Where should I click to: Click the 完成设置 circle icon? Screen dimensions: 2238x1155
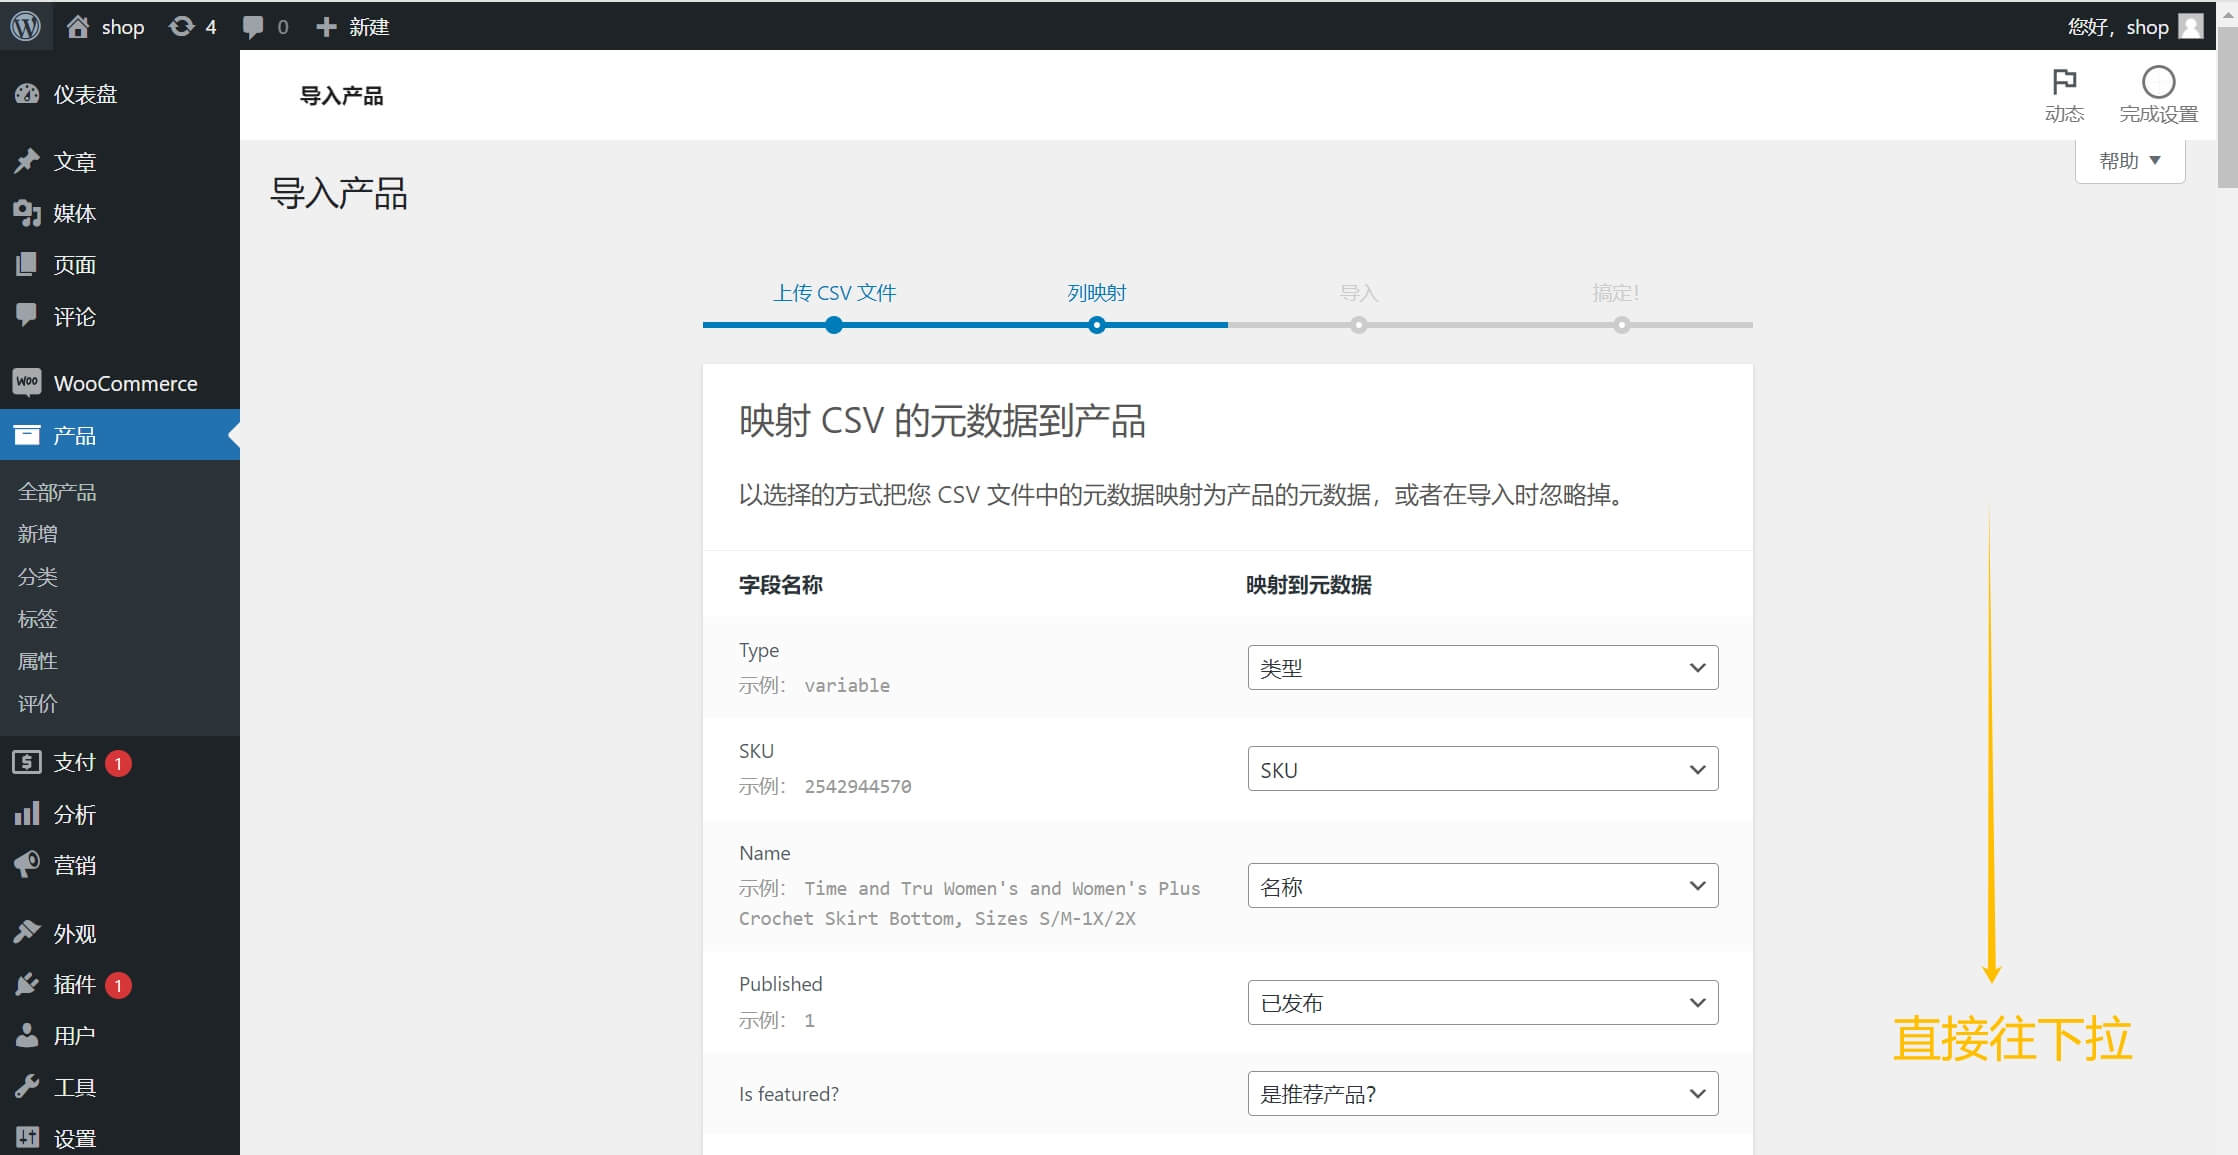(x=2158, y=81)
